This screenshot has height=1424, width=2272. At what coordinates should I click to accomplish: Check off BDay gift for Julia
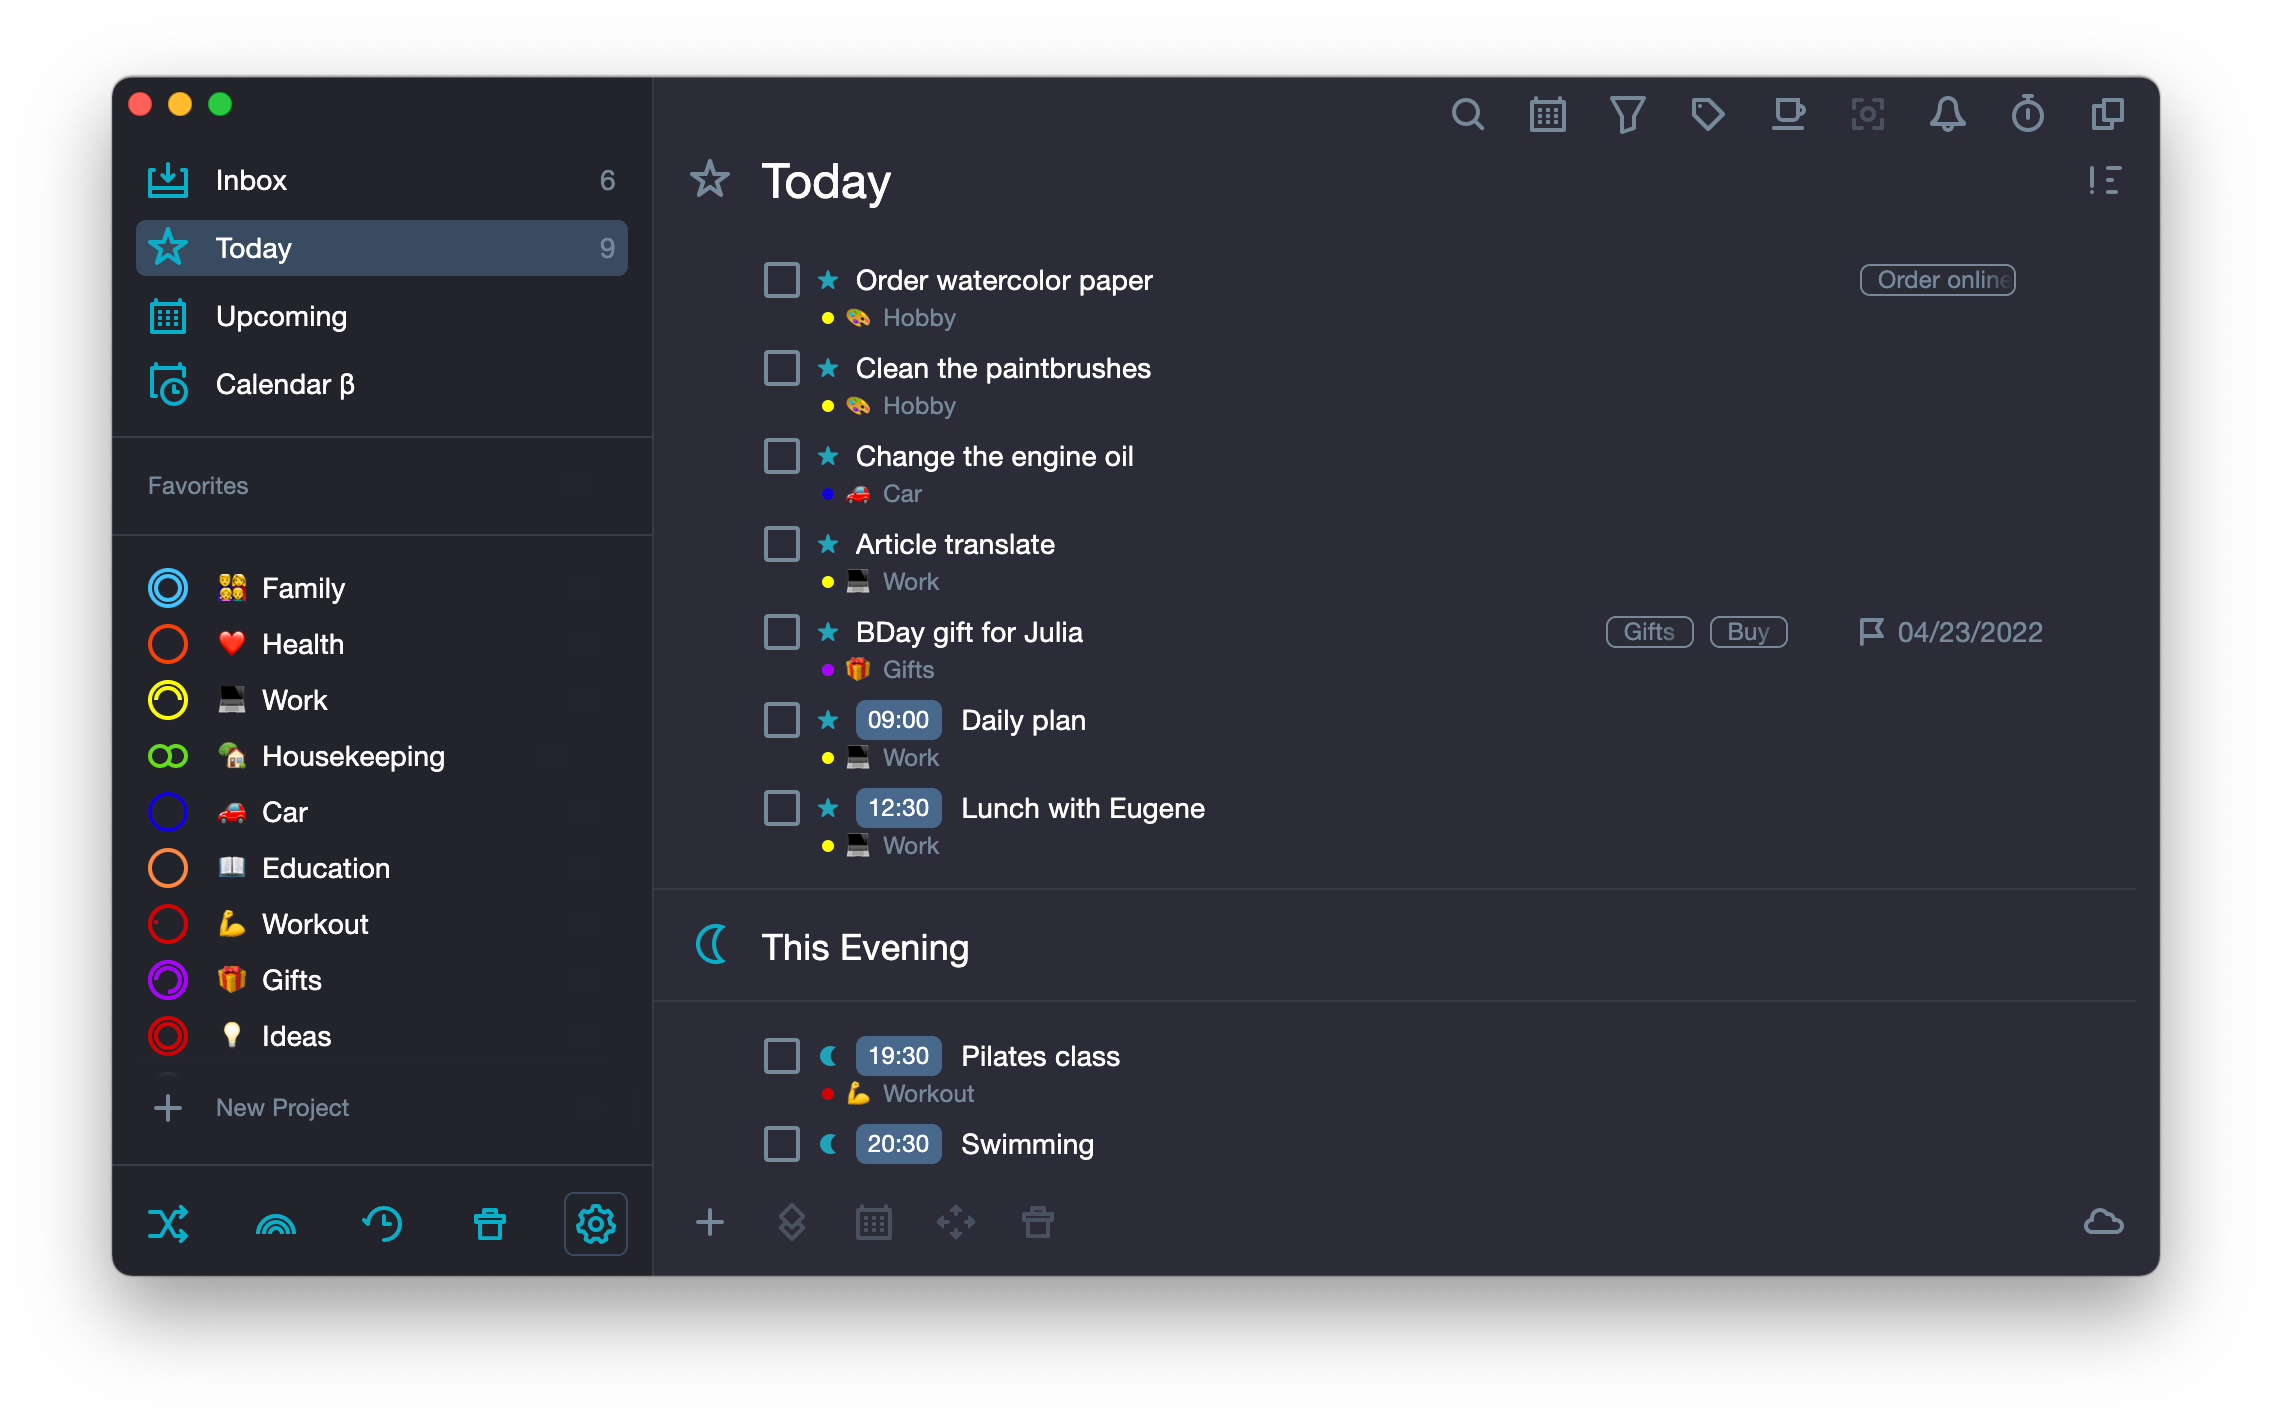pos(782,632)
